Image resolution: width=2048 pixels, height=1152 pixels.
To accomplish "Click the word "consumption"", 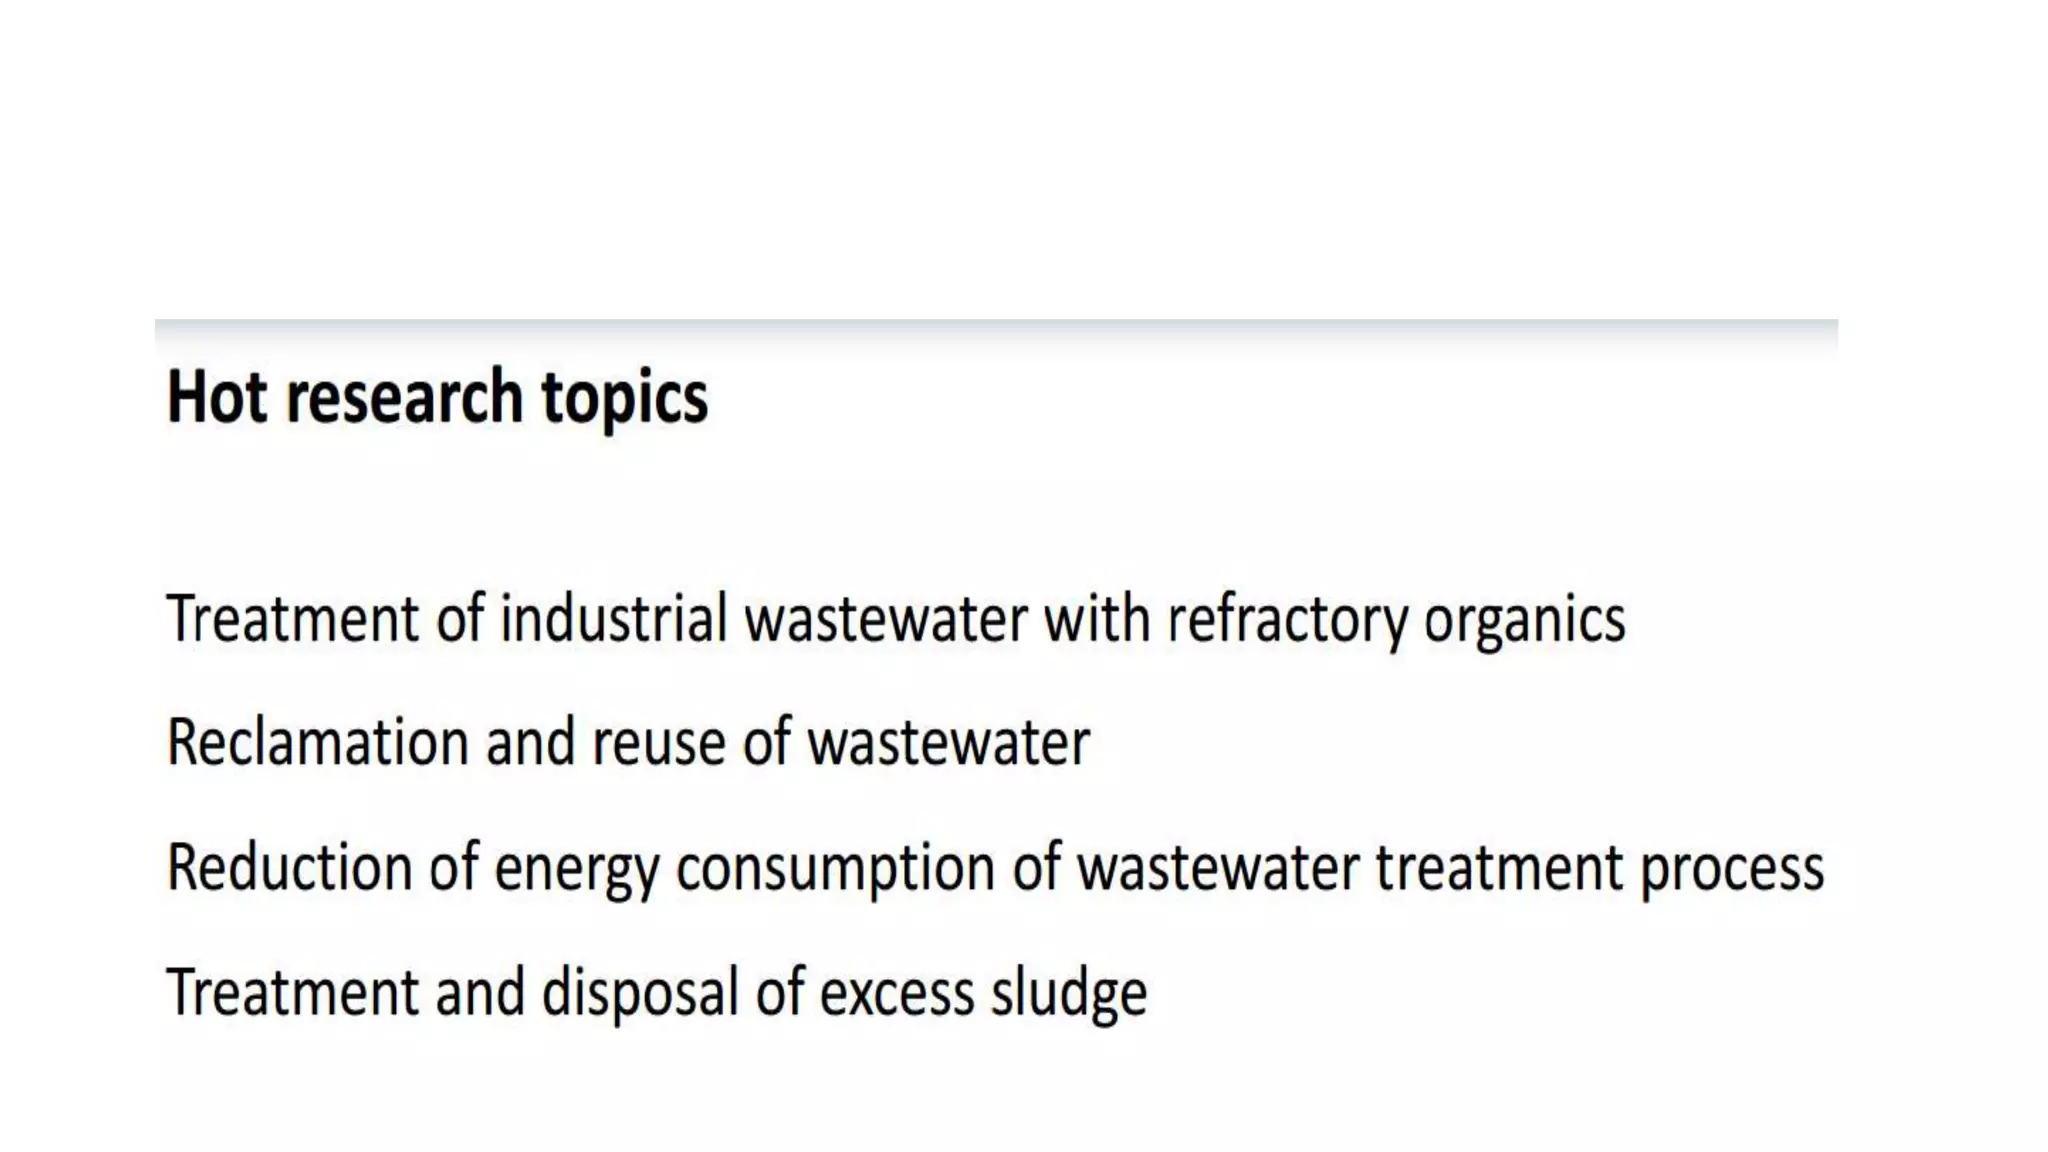I will (x=835, y=870).
